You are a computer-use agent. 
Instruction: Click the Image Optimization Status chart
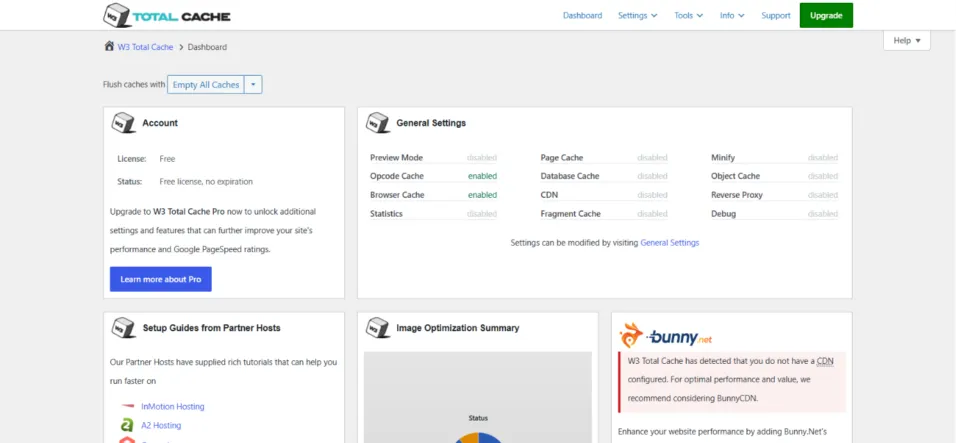click(x=478, y=397)
